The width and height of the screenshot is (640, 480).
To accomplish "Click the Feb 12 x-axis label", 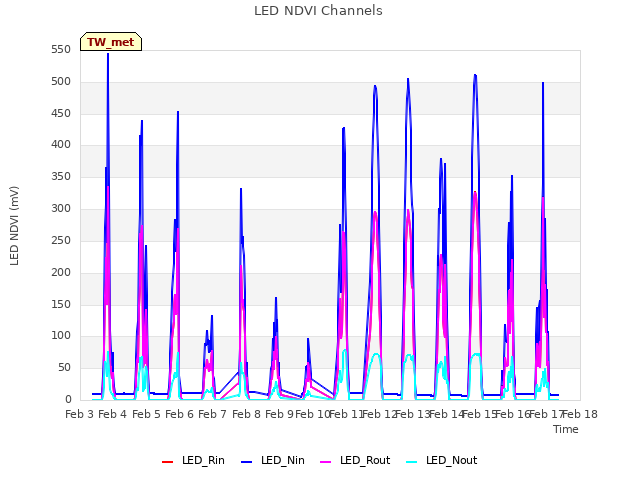I will tap(379, 414).
